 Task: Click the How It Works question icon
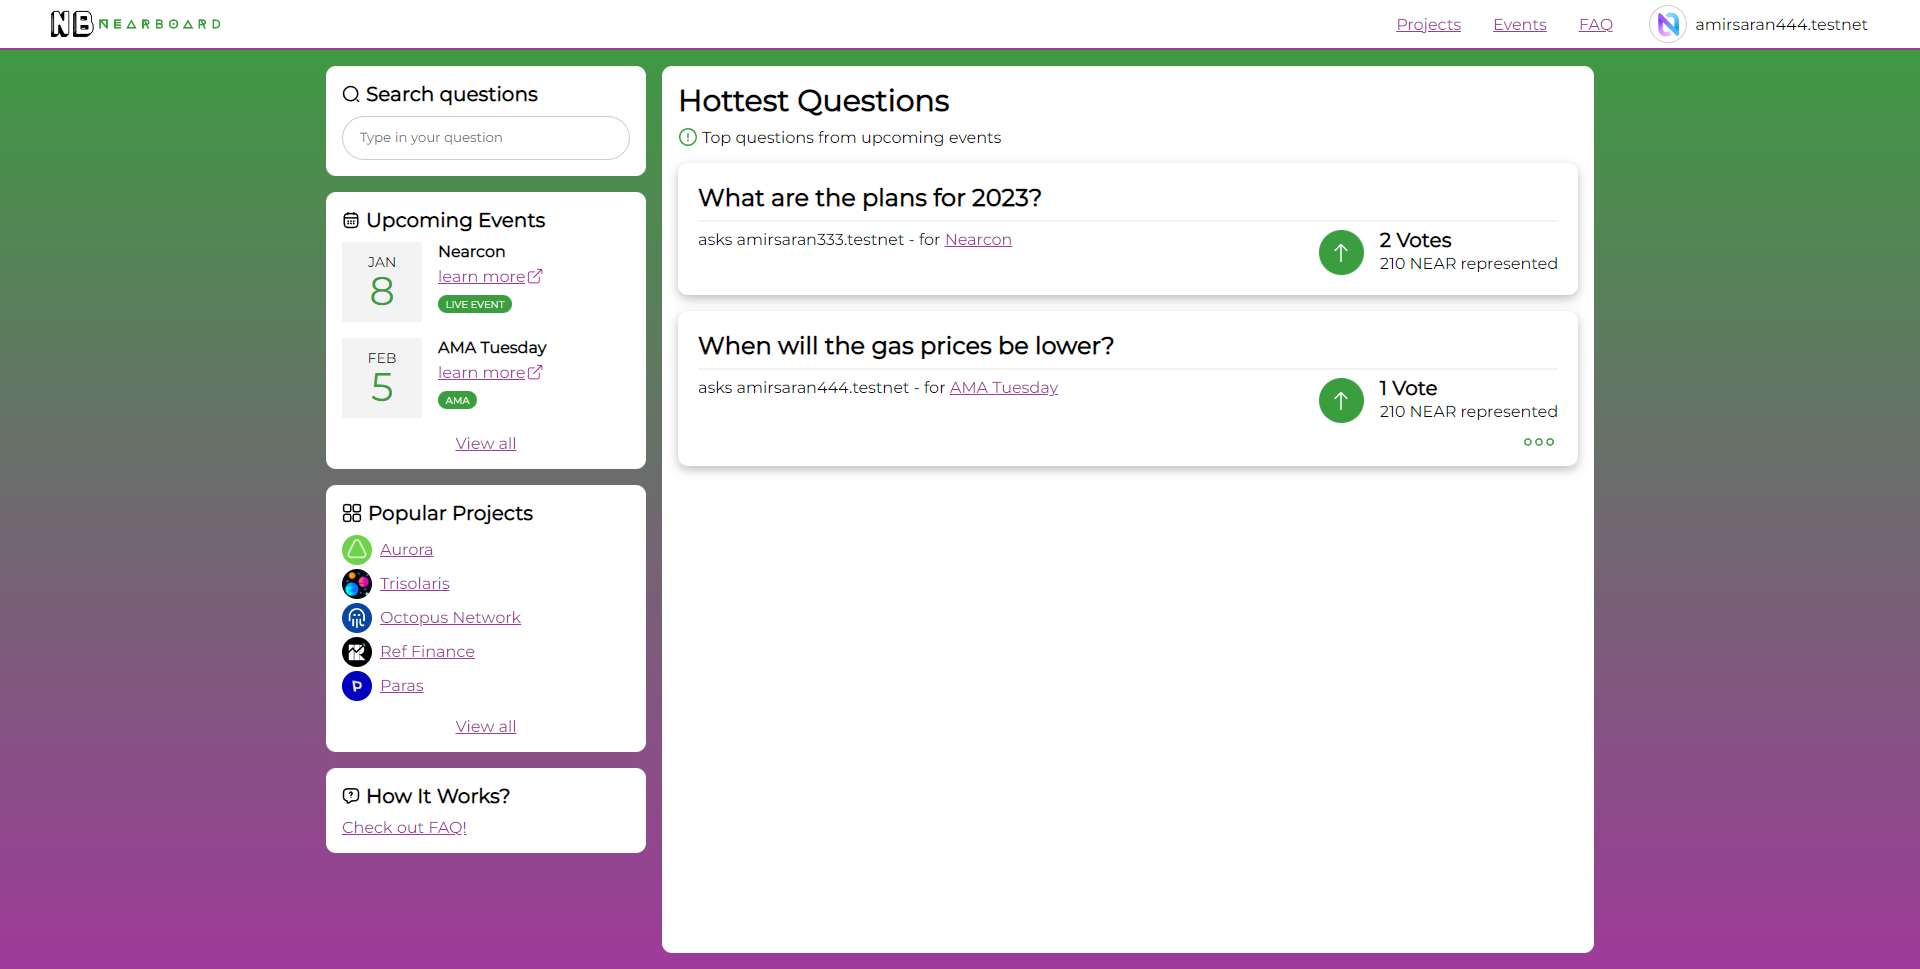click(x=351, y=796)
